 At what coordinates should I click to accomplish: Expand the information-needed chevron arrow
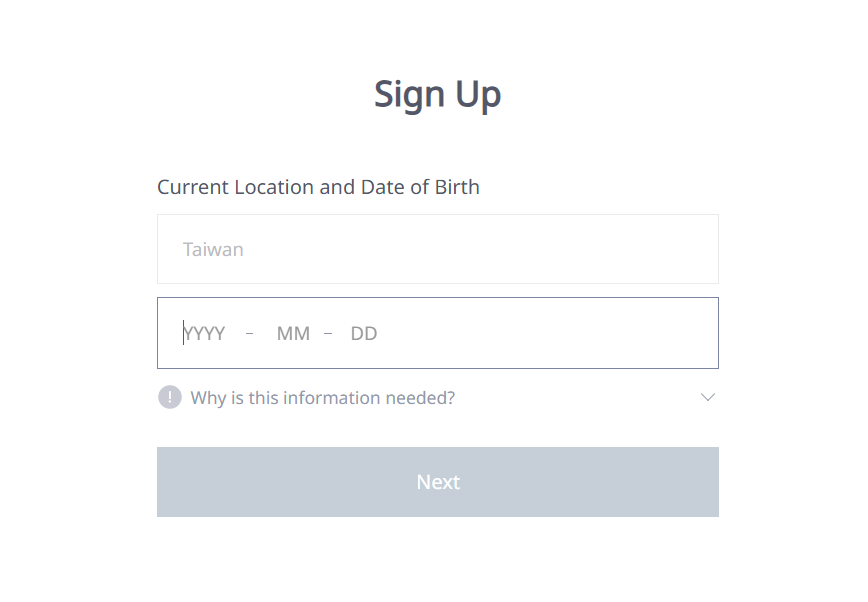pos(708,398)
